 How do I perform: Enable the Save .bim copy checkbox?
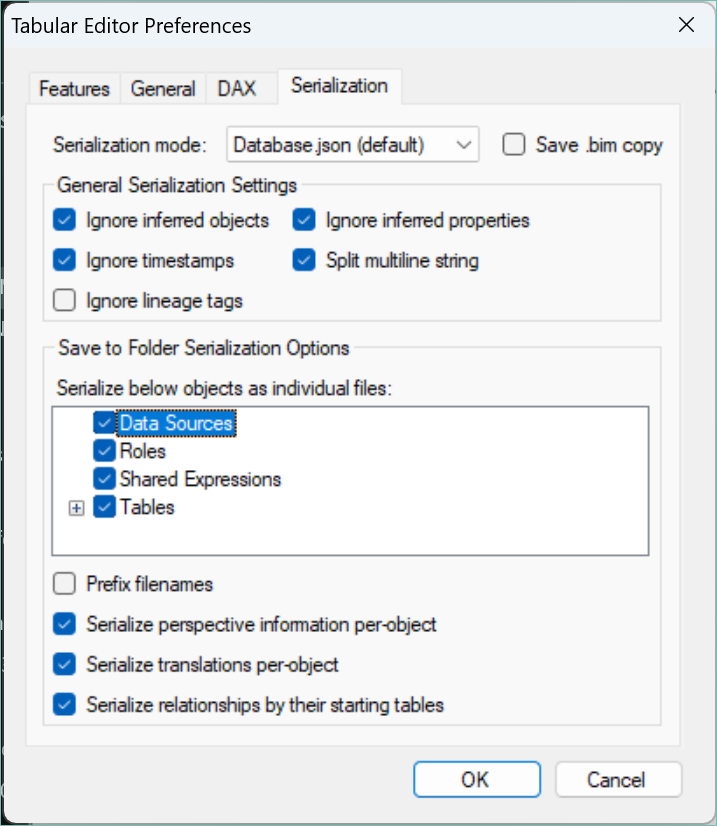click(x=514, y=145)
